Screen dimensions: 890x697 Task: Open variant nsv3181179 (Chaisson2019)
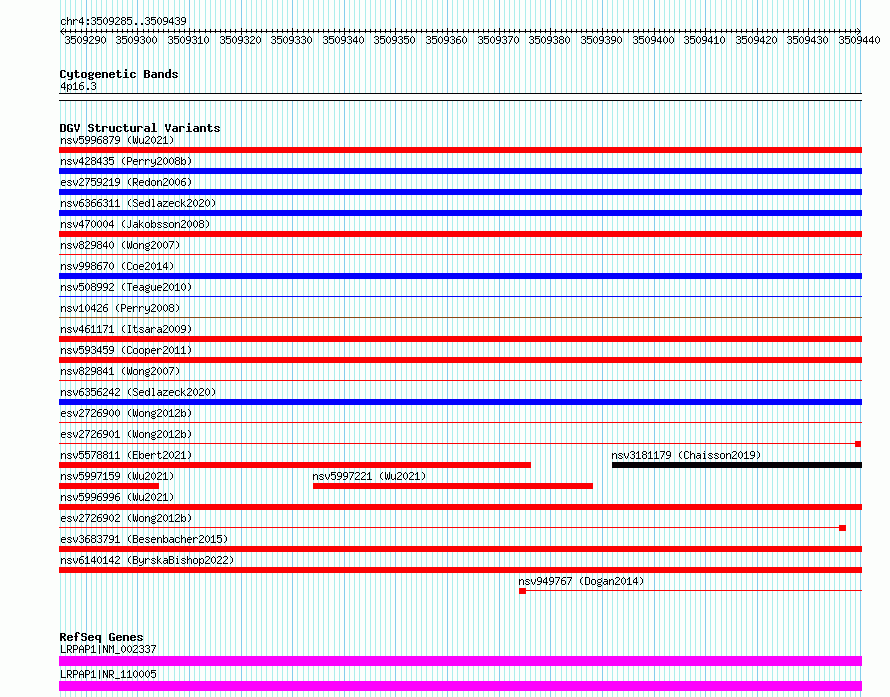pos(686,455)
